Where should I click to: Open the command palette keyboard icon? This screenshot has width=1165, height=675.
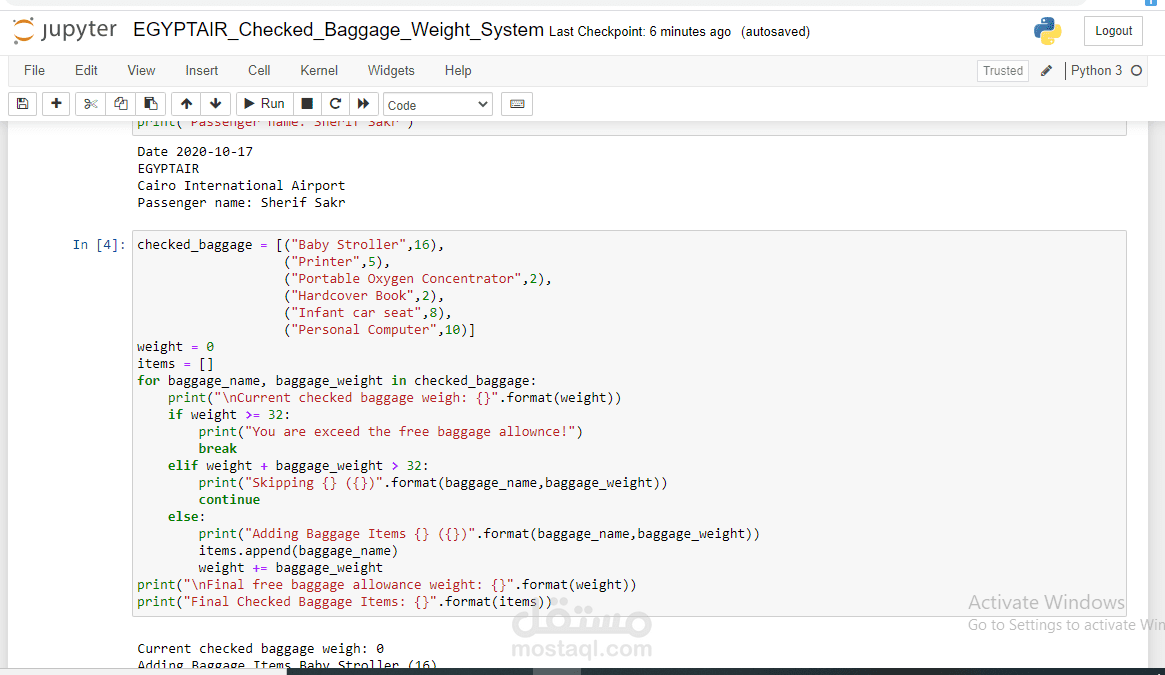[517, 104]
